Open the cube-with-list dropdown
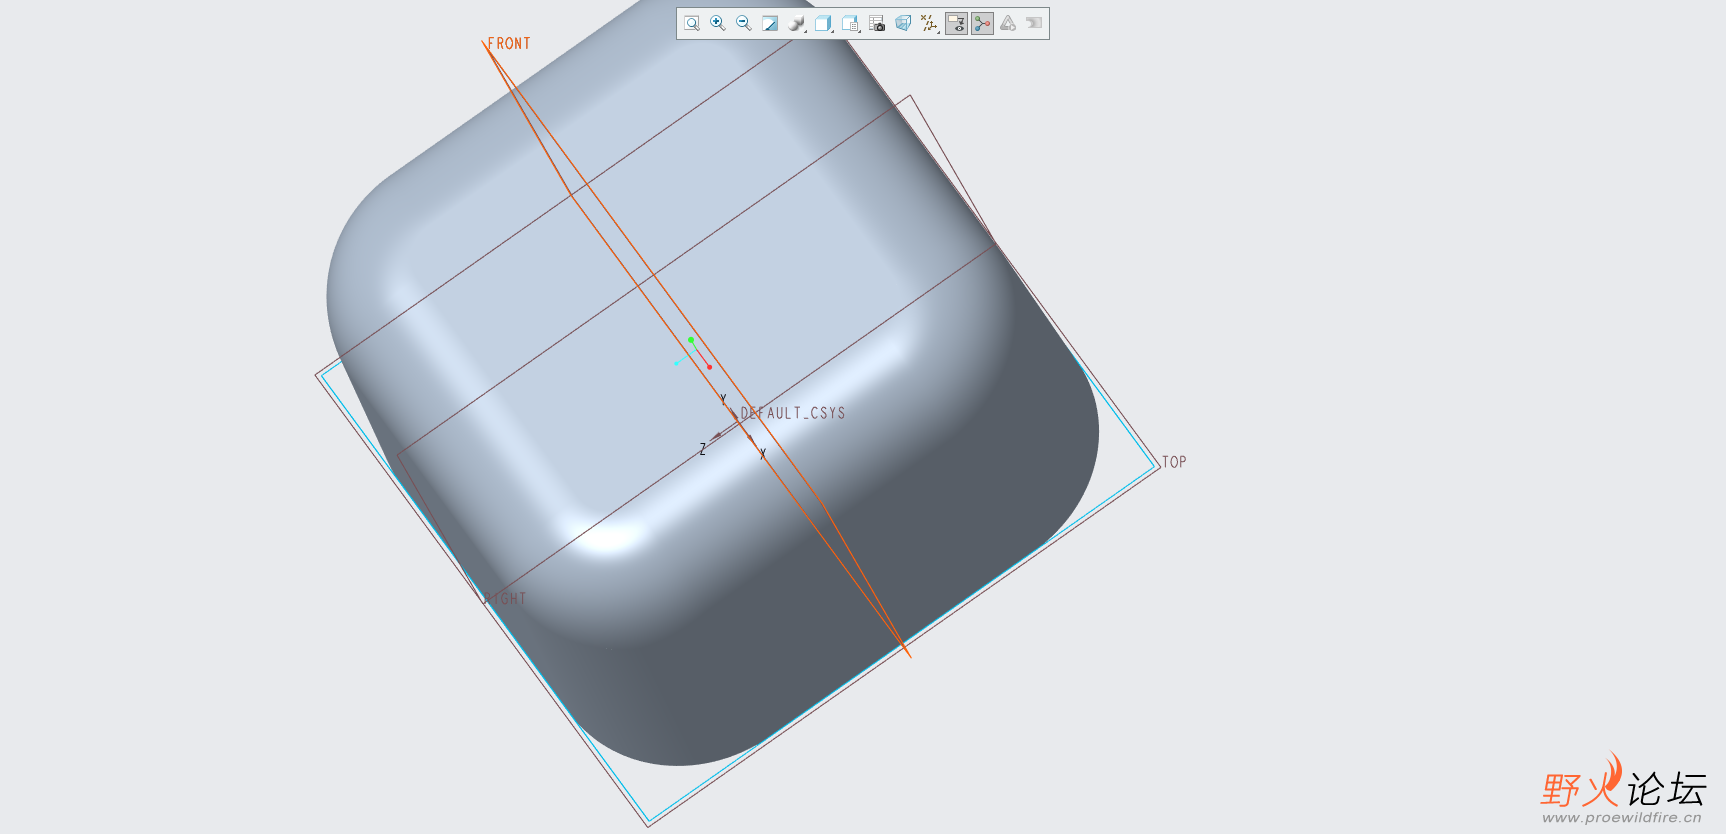The width and height of the screenshot is (1726, 834). tap(850, 23)
